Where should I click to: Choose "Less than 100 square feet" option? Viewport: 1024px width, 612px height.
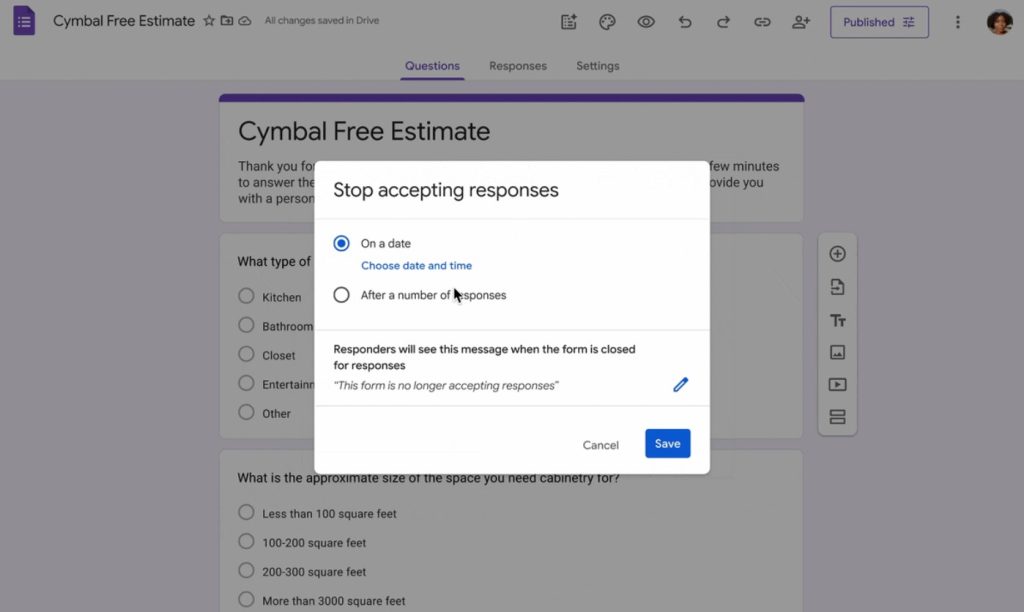(x=246, y=513)
